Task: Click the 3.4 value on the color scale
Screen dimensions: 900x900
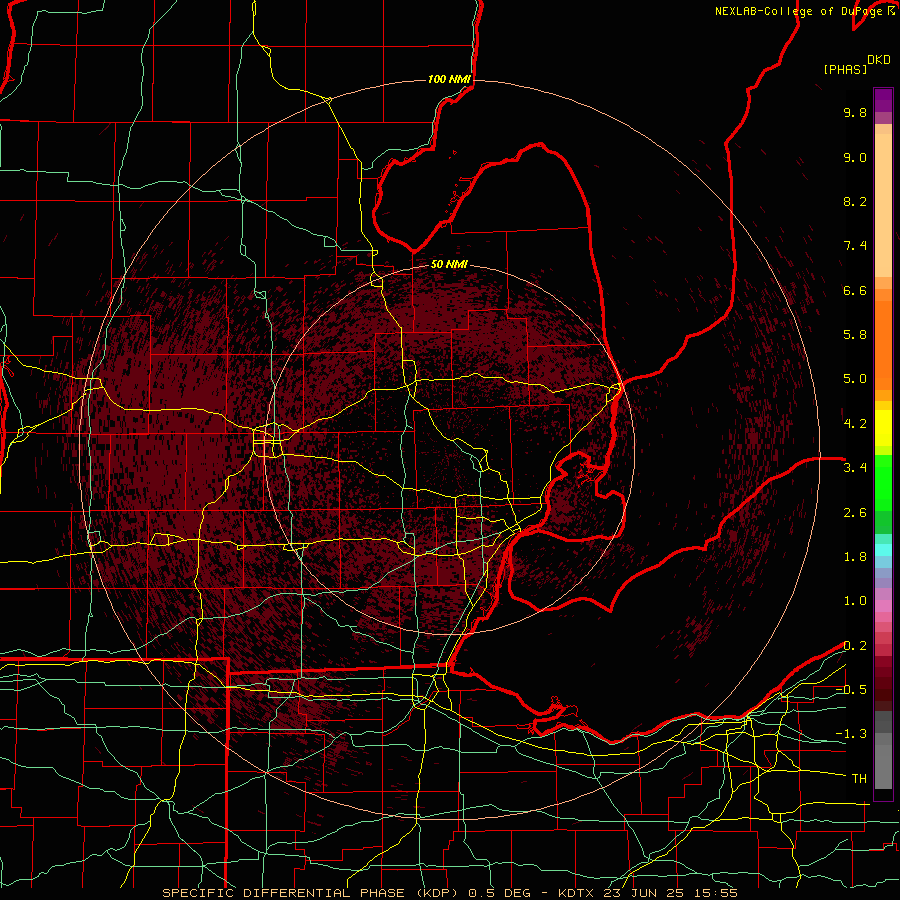Action: tap(855, 468)
